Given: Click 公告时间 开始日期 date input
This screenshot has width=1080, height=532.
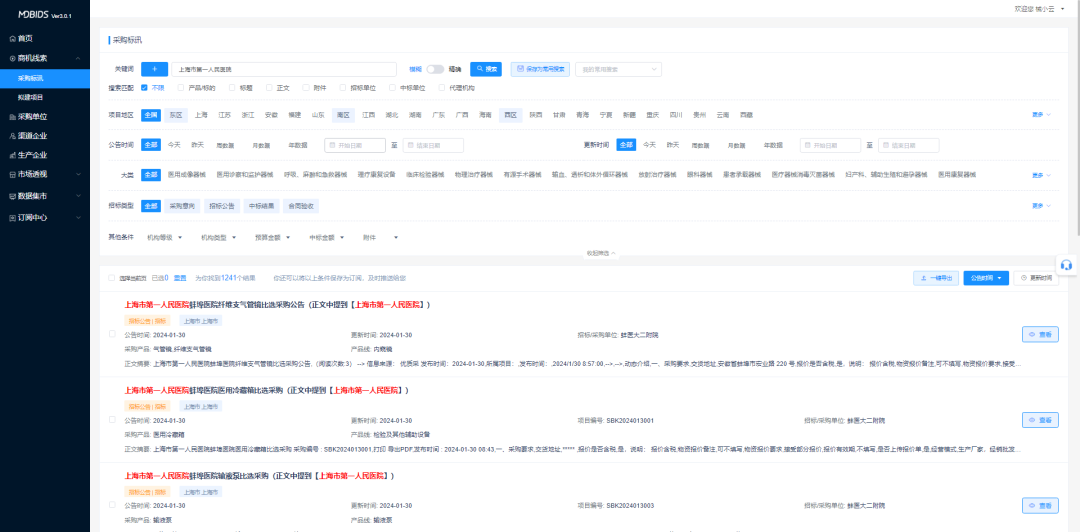Looking at the screenshot, I should pos(355,145).
